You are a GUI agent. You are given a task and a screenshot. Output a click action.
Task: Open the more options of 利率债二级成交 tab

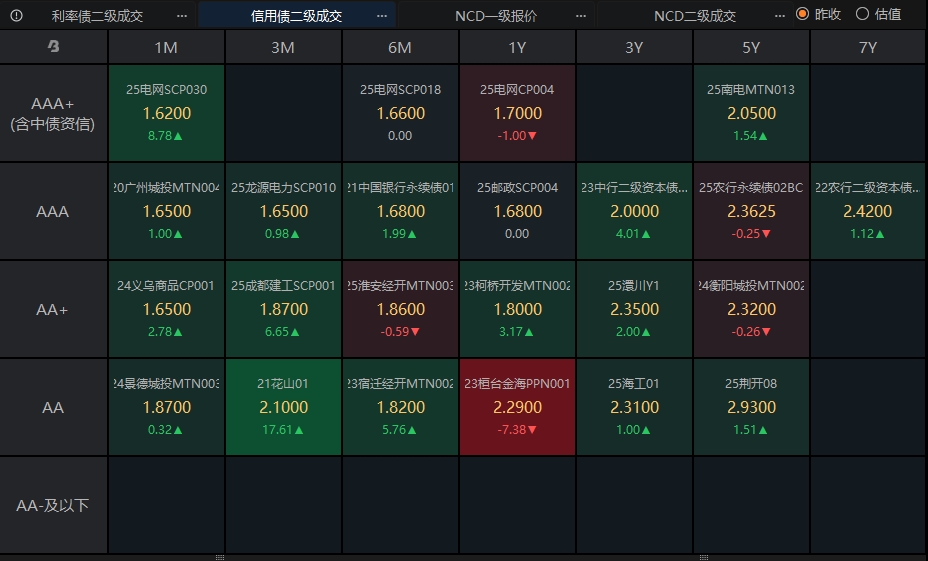(181, 15)
